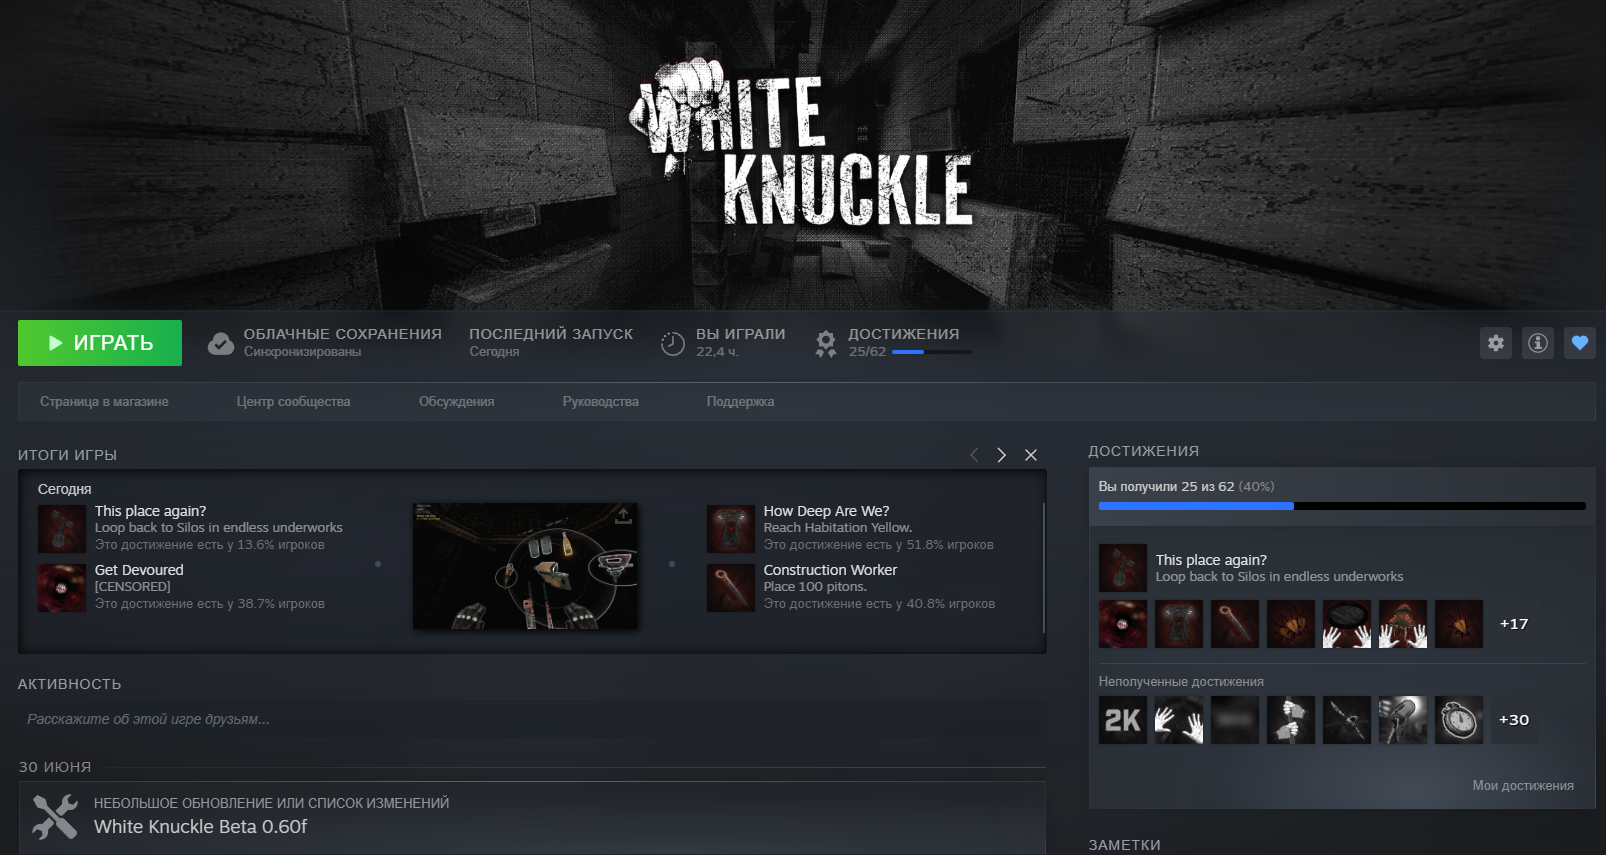Click the This place again? title in Достижения panel

coord(1211,560)
